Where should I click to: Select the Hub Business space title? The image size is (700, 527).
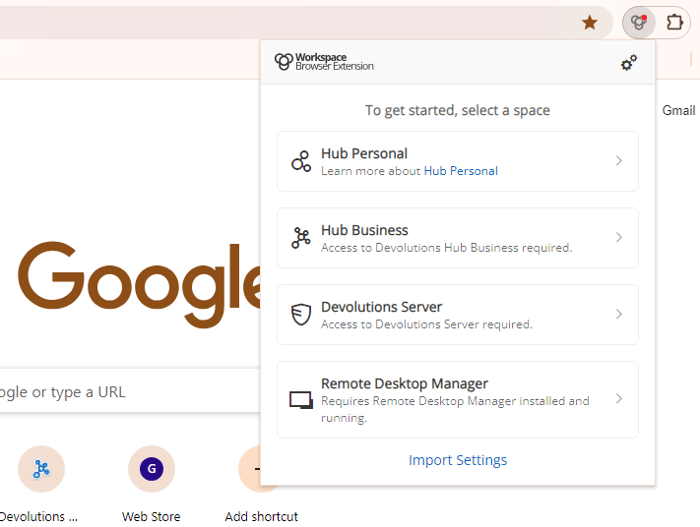coord(364,230)
